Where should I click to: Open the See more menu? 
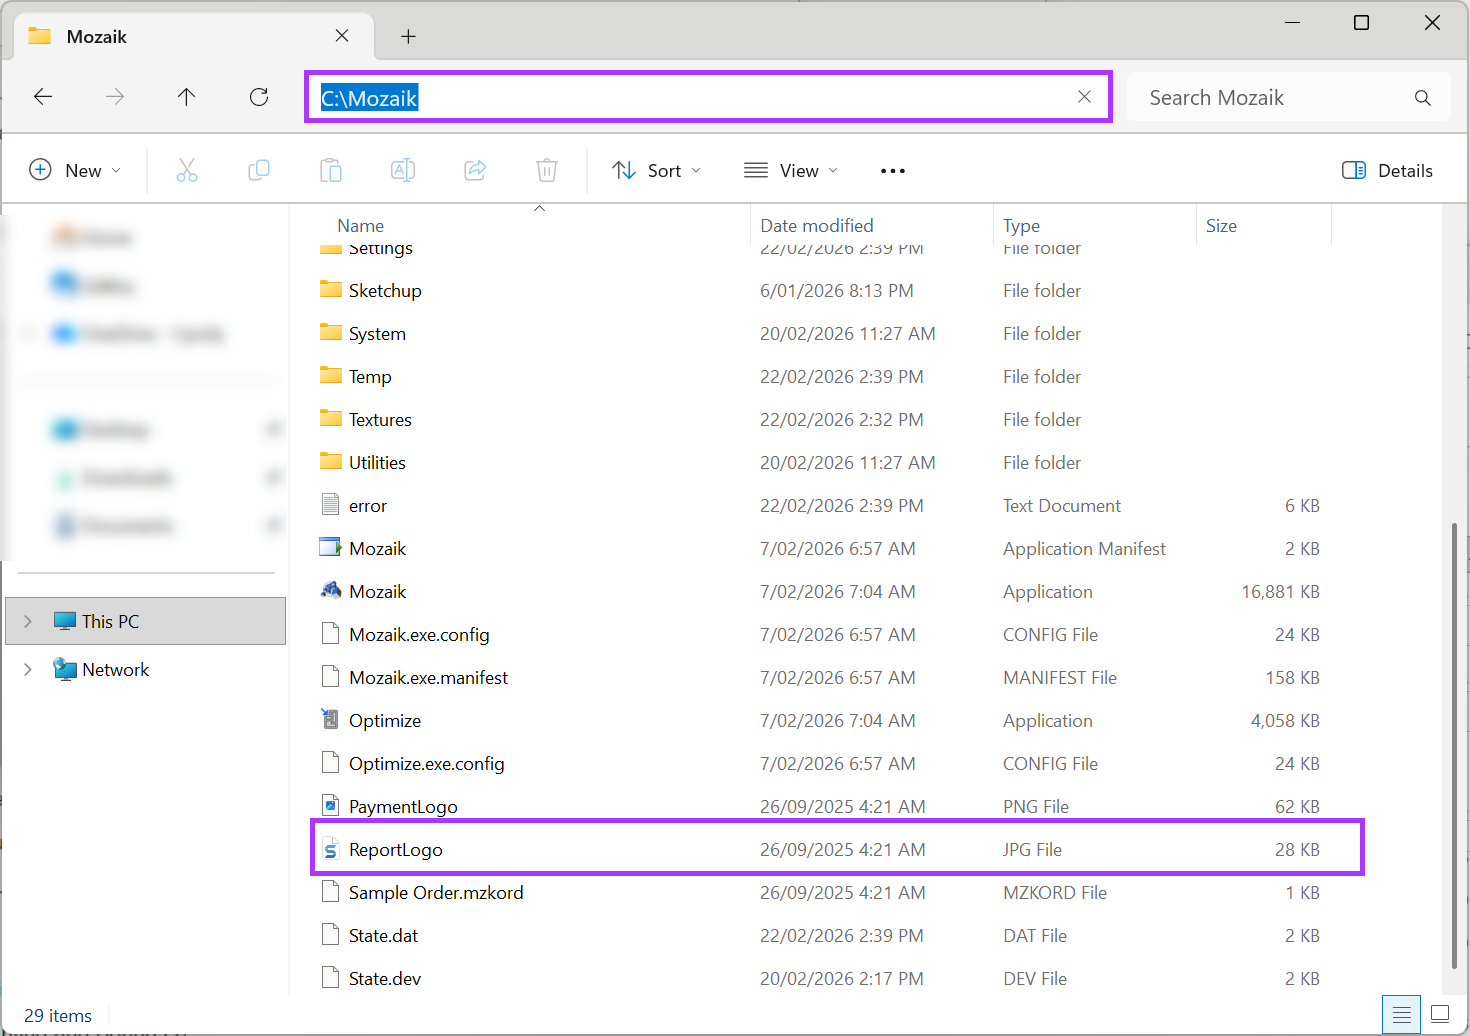tap(893, 170)
